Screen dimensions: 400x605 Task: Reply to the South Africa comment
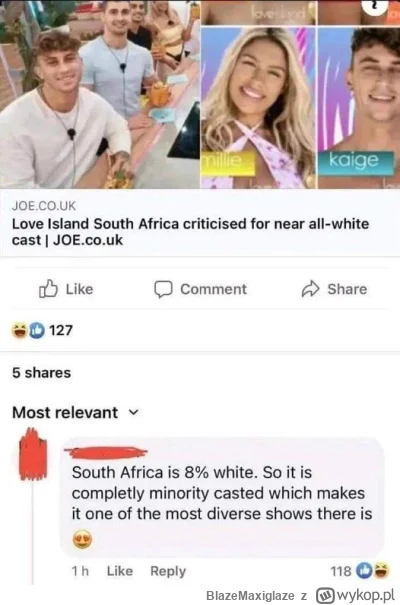pyautogui.click(x=168, y=571)
